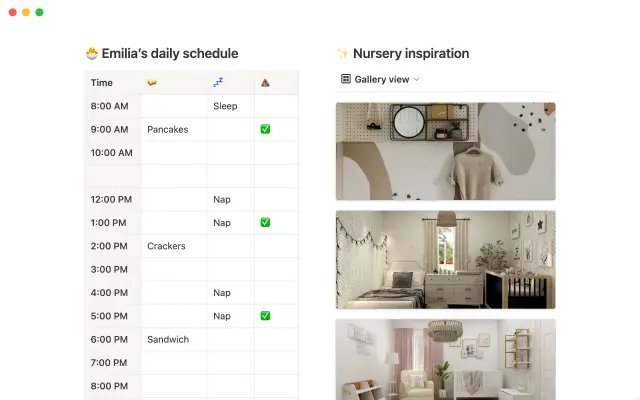Minimize the window with the yellow button
Image resolution: width=640 pixels, height=400 pixels.
point(26,12)
